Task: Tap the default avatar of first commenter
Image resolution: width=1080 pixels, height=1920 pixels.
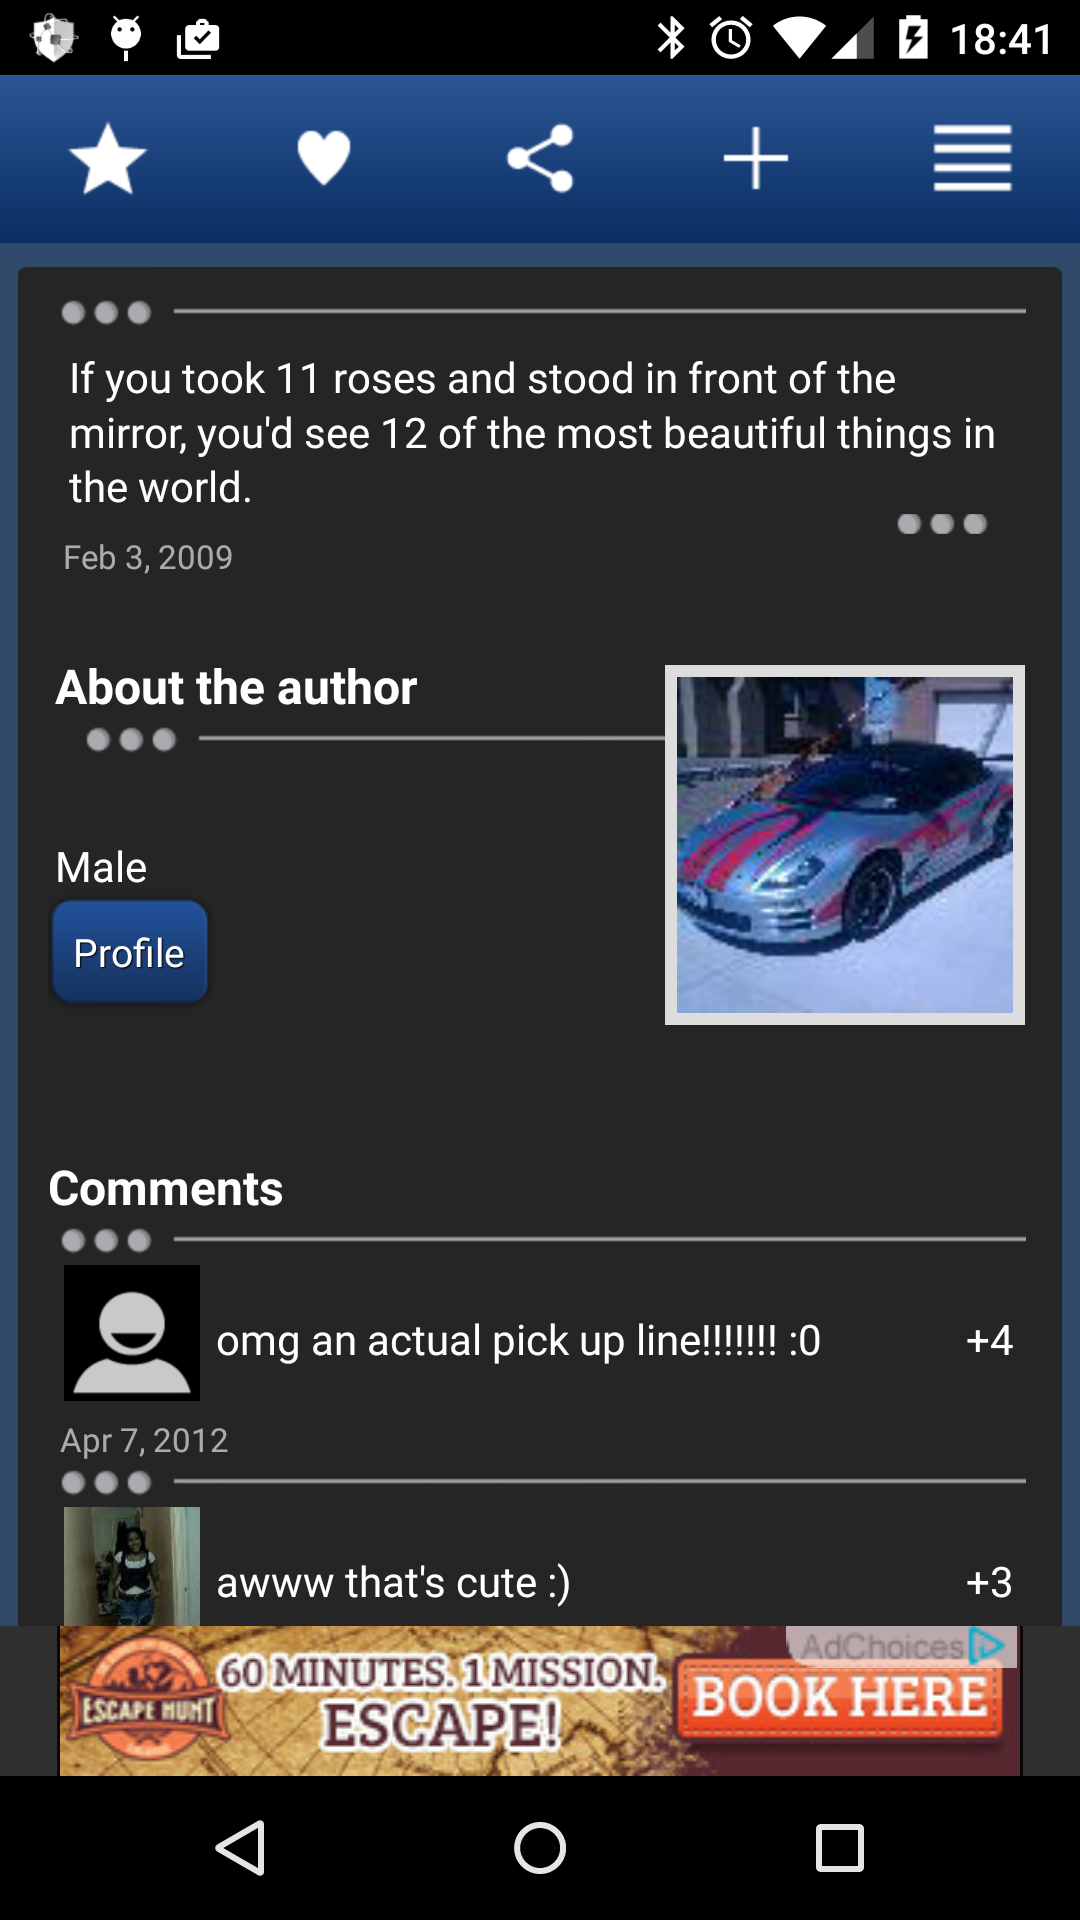Action: (132, 1333)
